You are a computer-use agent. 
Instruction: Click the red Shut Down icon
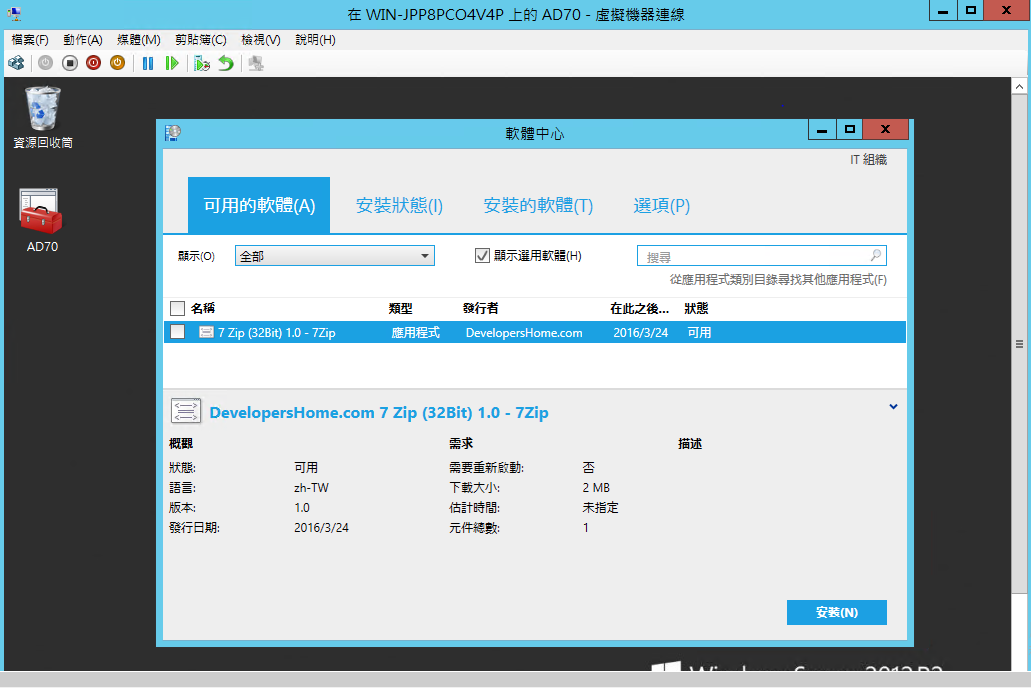[x=93, y=63]
